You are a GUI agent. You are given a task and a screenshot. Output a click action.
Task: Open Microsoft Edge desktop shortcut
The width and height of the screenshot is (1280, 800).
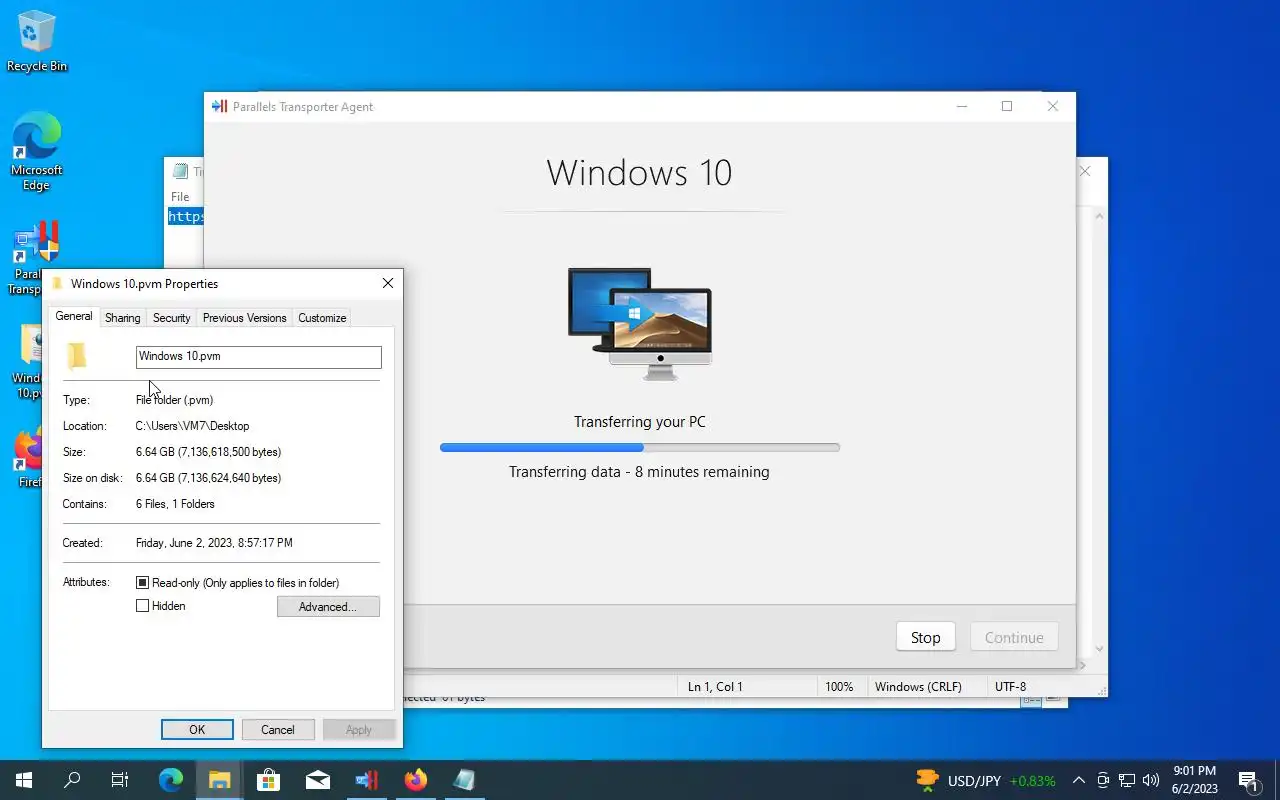click(x=37, y=150)
